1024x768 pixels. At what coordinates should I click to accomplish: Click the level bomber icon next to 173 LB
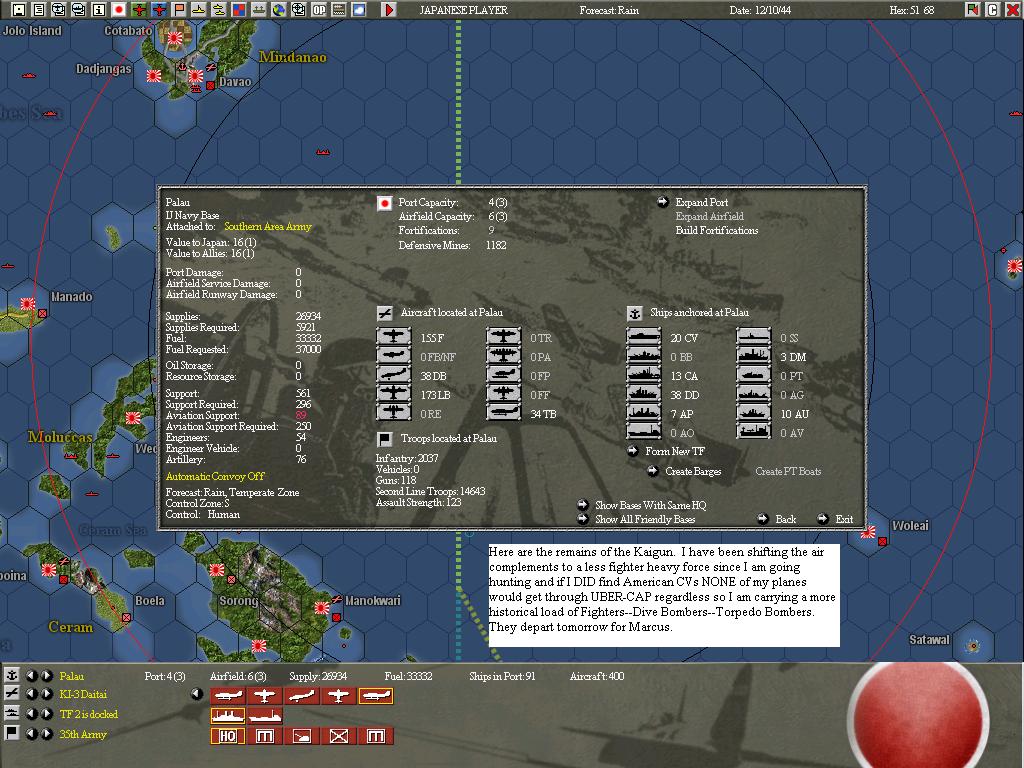click(x=394, y=394)
